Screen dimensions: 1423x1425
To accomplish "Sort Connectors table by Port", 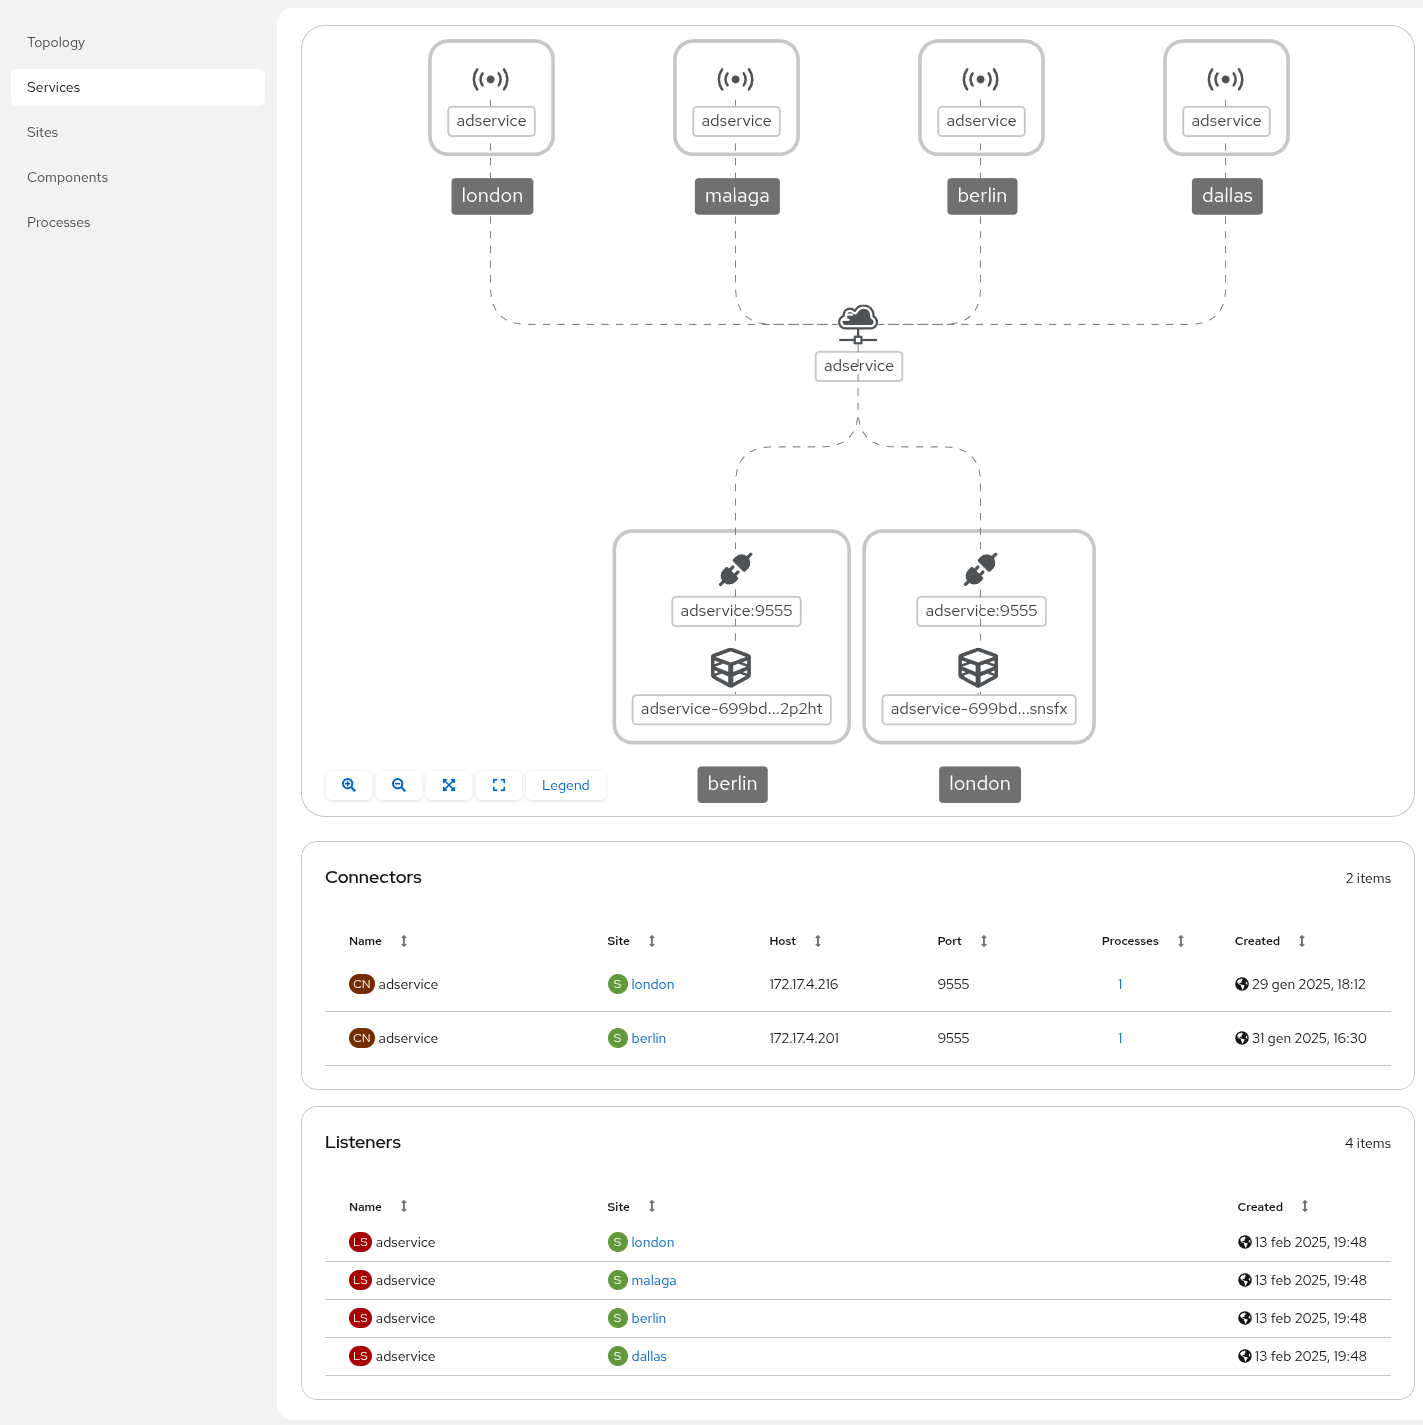I will (x=983, y=941).
